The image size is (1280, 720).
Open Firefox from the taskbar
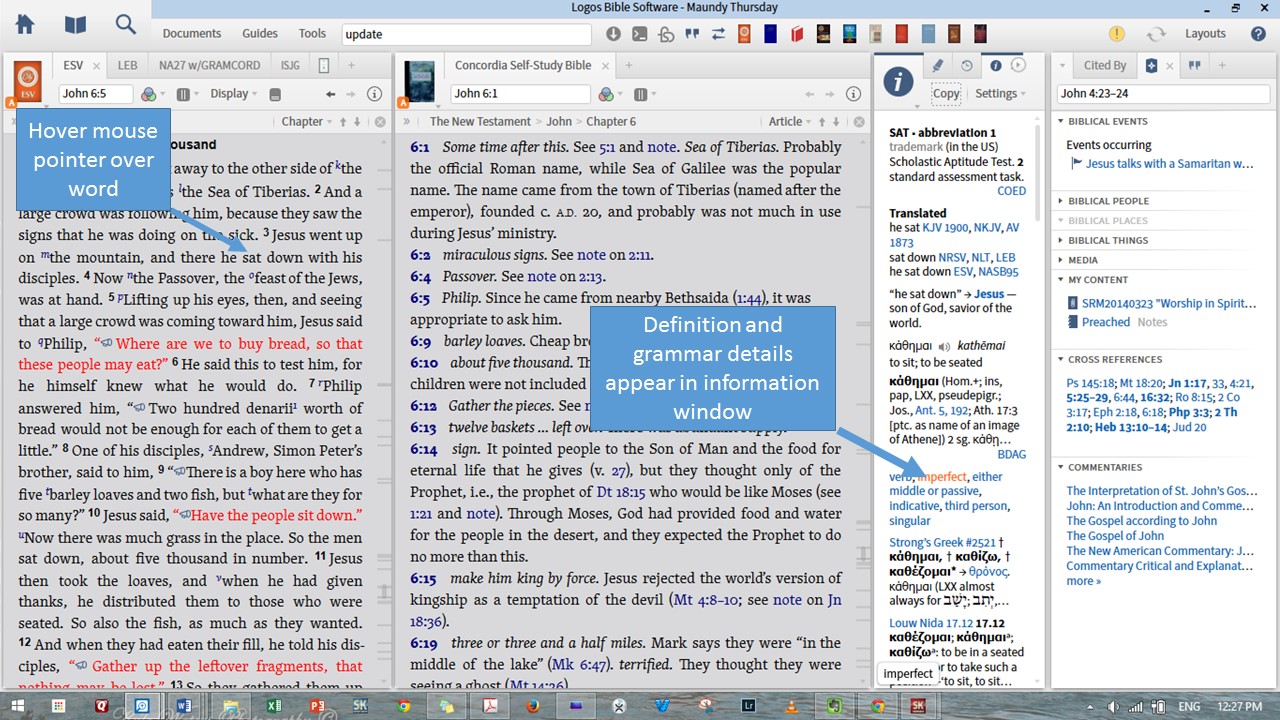click(x=532, y=706)
